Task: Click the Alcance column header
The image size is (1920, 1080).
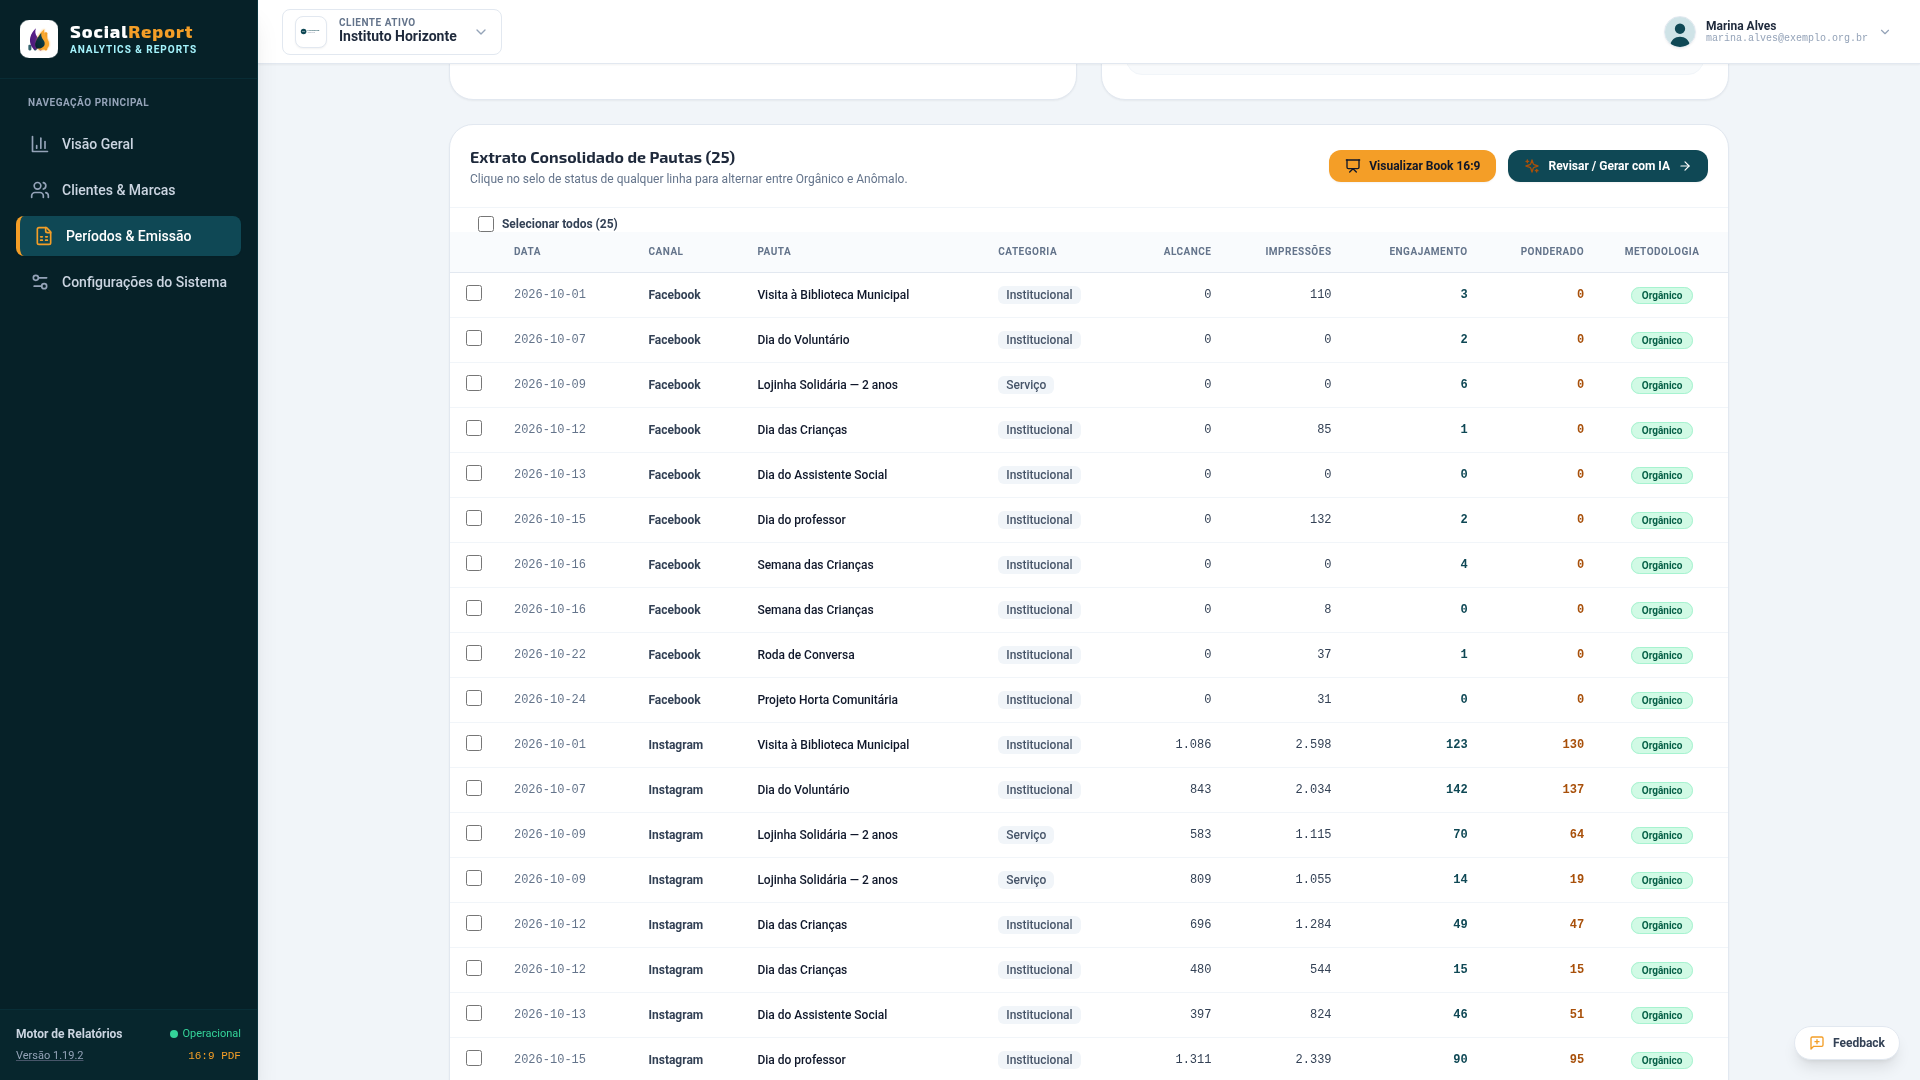Action: coord(1186,252)
